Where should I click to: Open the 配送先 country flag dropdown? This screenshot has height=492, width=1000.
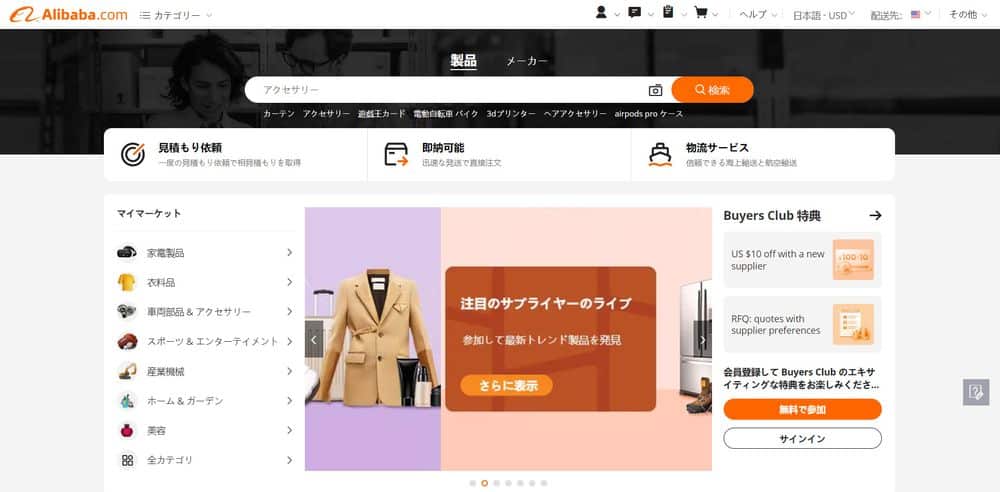pos(919,14)
